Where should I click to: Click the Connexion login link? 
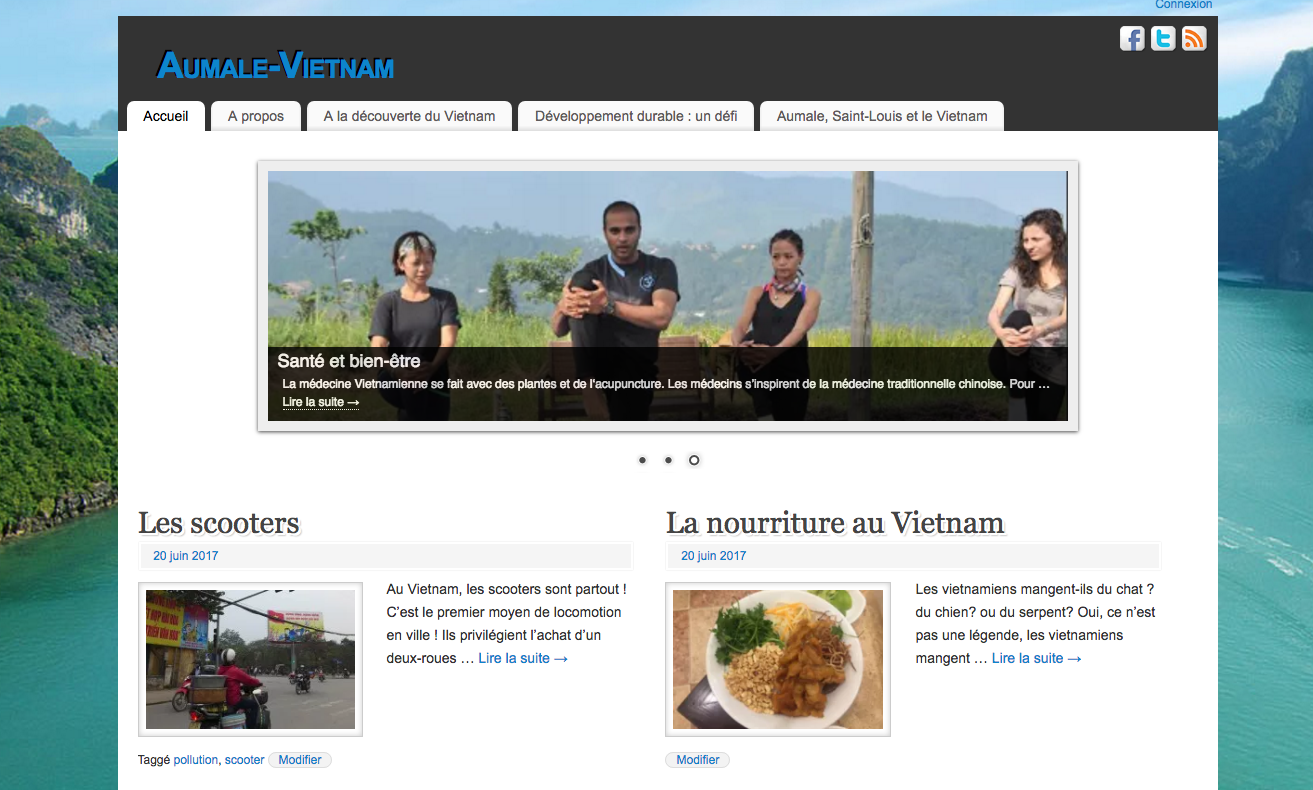point(1184,5)
